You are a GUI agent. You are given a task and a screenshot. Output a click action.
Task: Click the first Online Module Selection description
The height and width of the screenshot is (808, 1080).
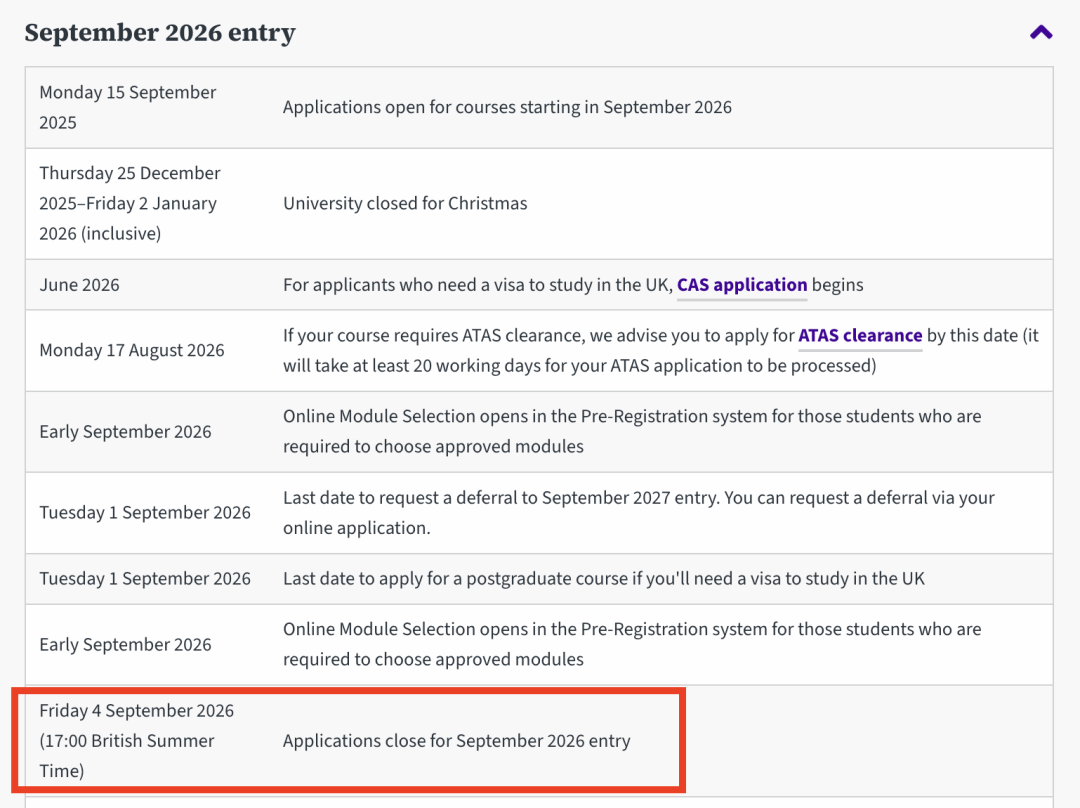click(632, 431)
